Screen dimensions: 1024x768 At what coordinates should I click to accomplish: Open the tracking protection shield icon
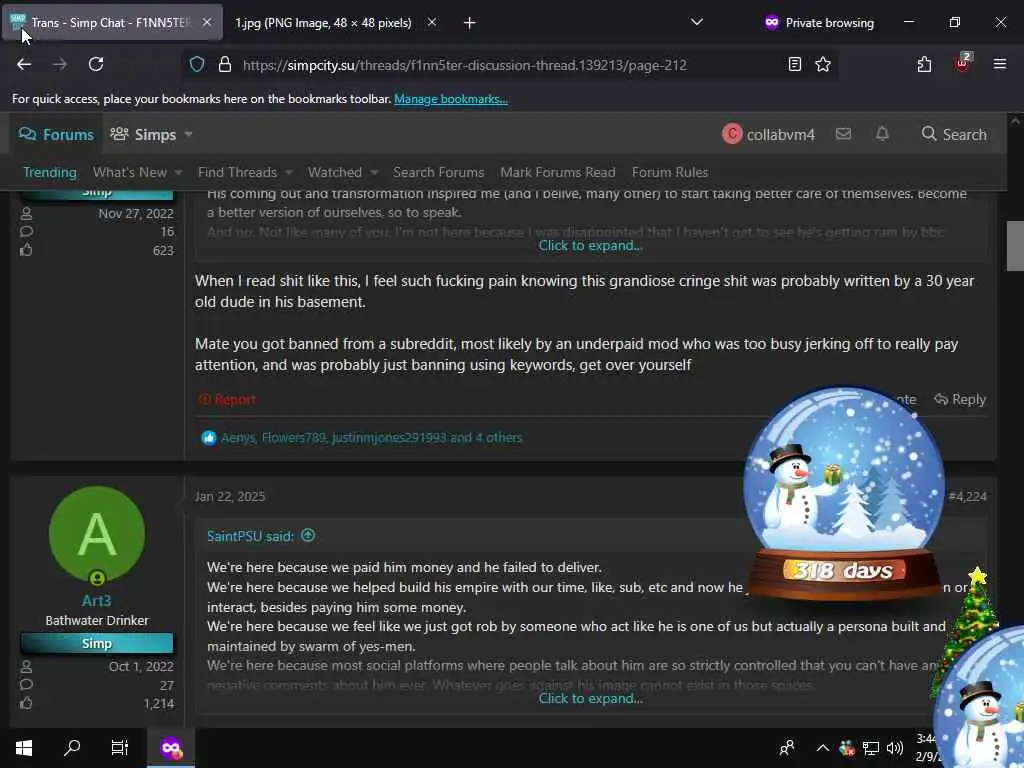197,65
